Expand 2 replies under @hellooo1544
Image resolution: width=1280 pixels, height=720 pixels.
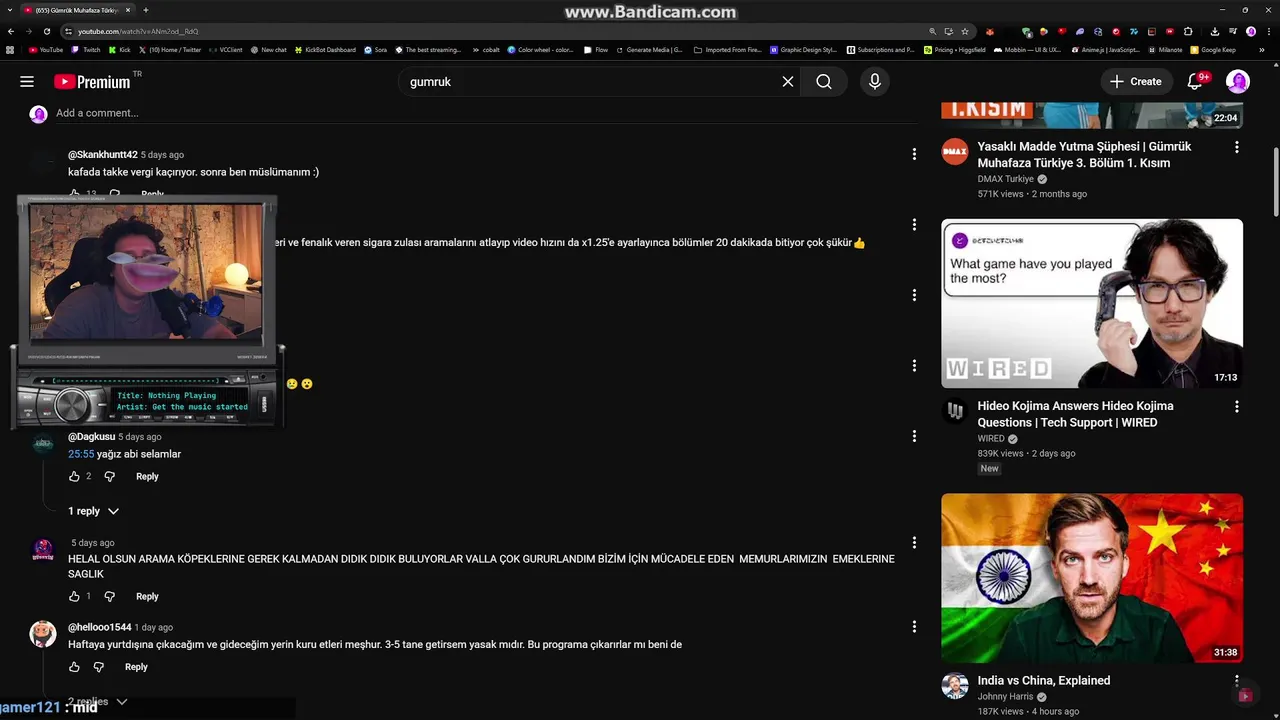tap(97, 702)
